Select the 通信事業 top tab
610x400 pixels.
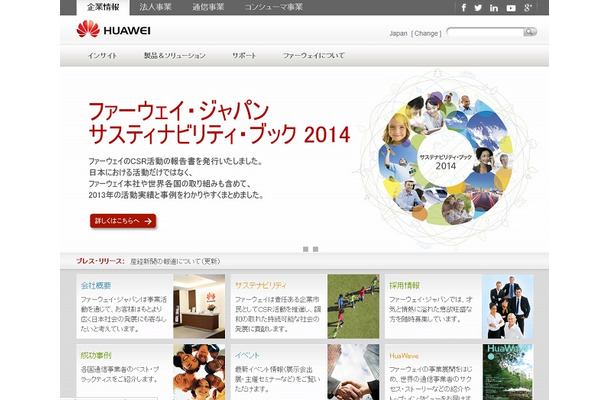(x=208, y=7)
